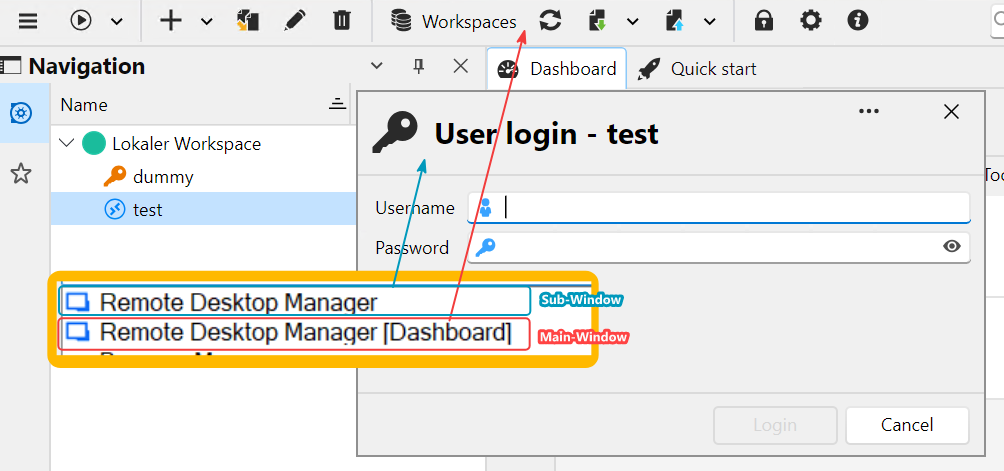Open the dropdown next to the play icon

[117, 22]
